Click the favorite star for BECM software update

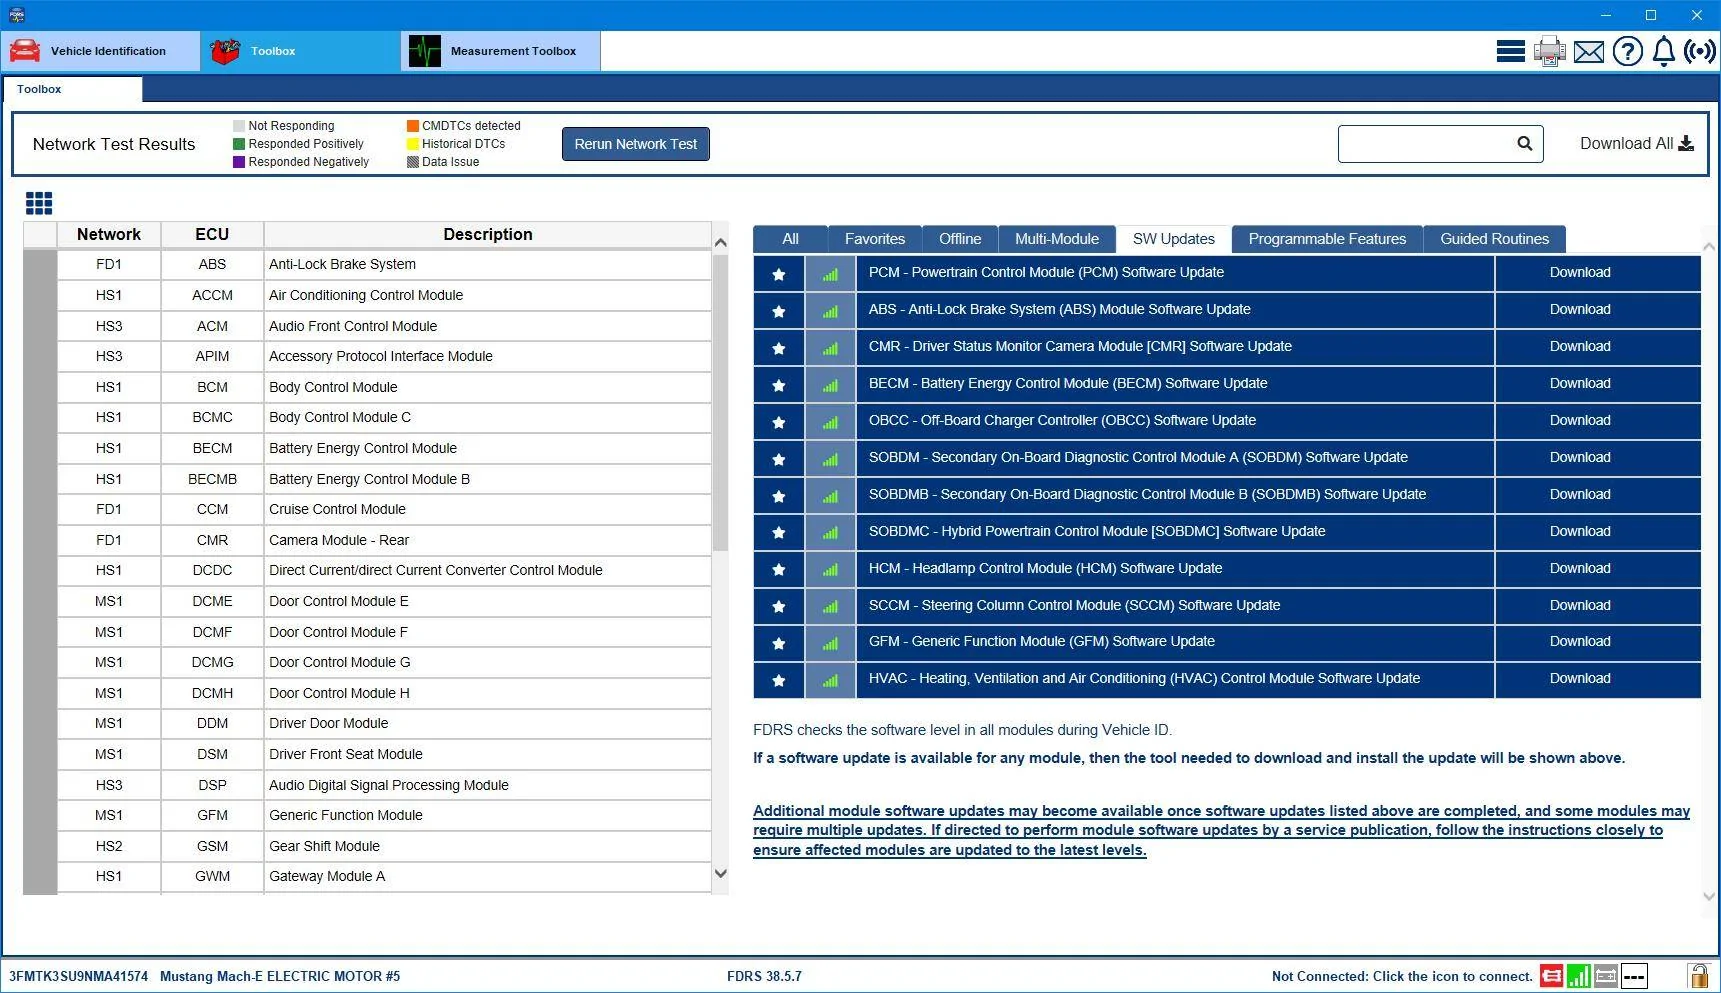pos(779,385)
